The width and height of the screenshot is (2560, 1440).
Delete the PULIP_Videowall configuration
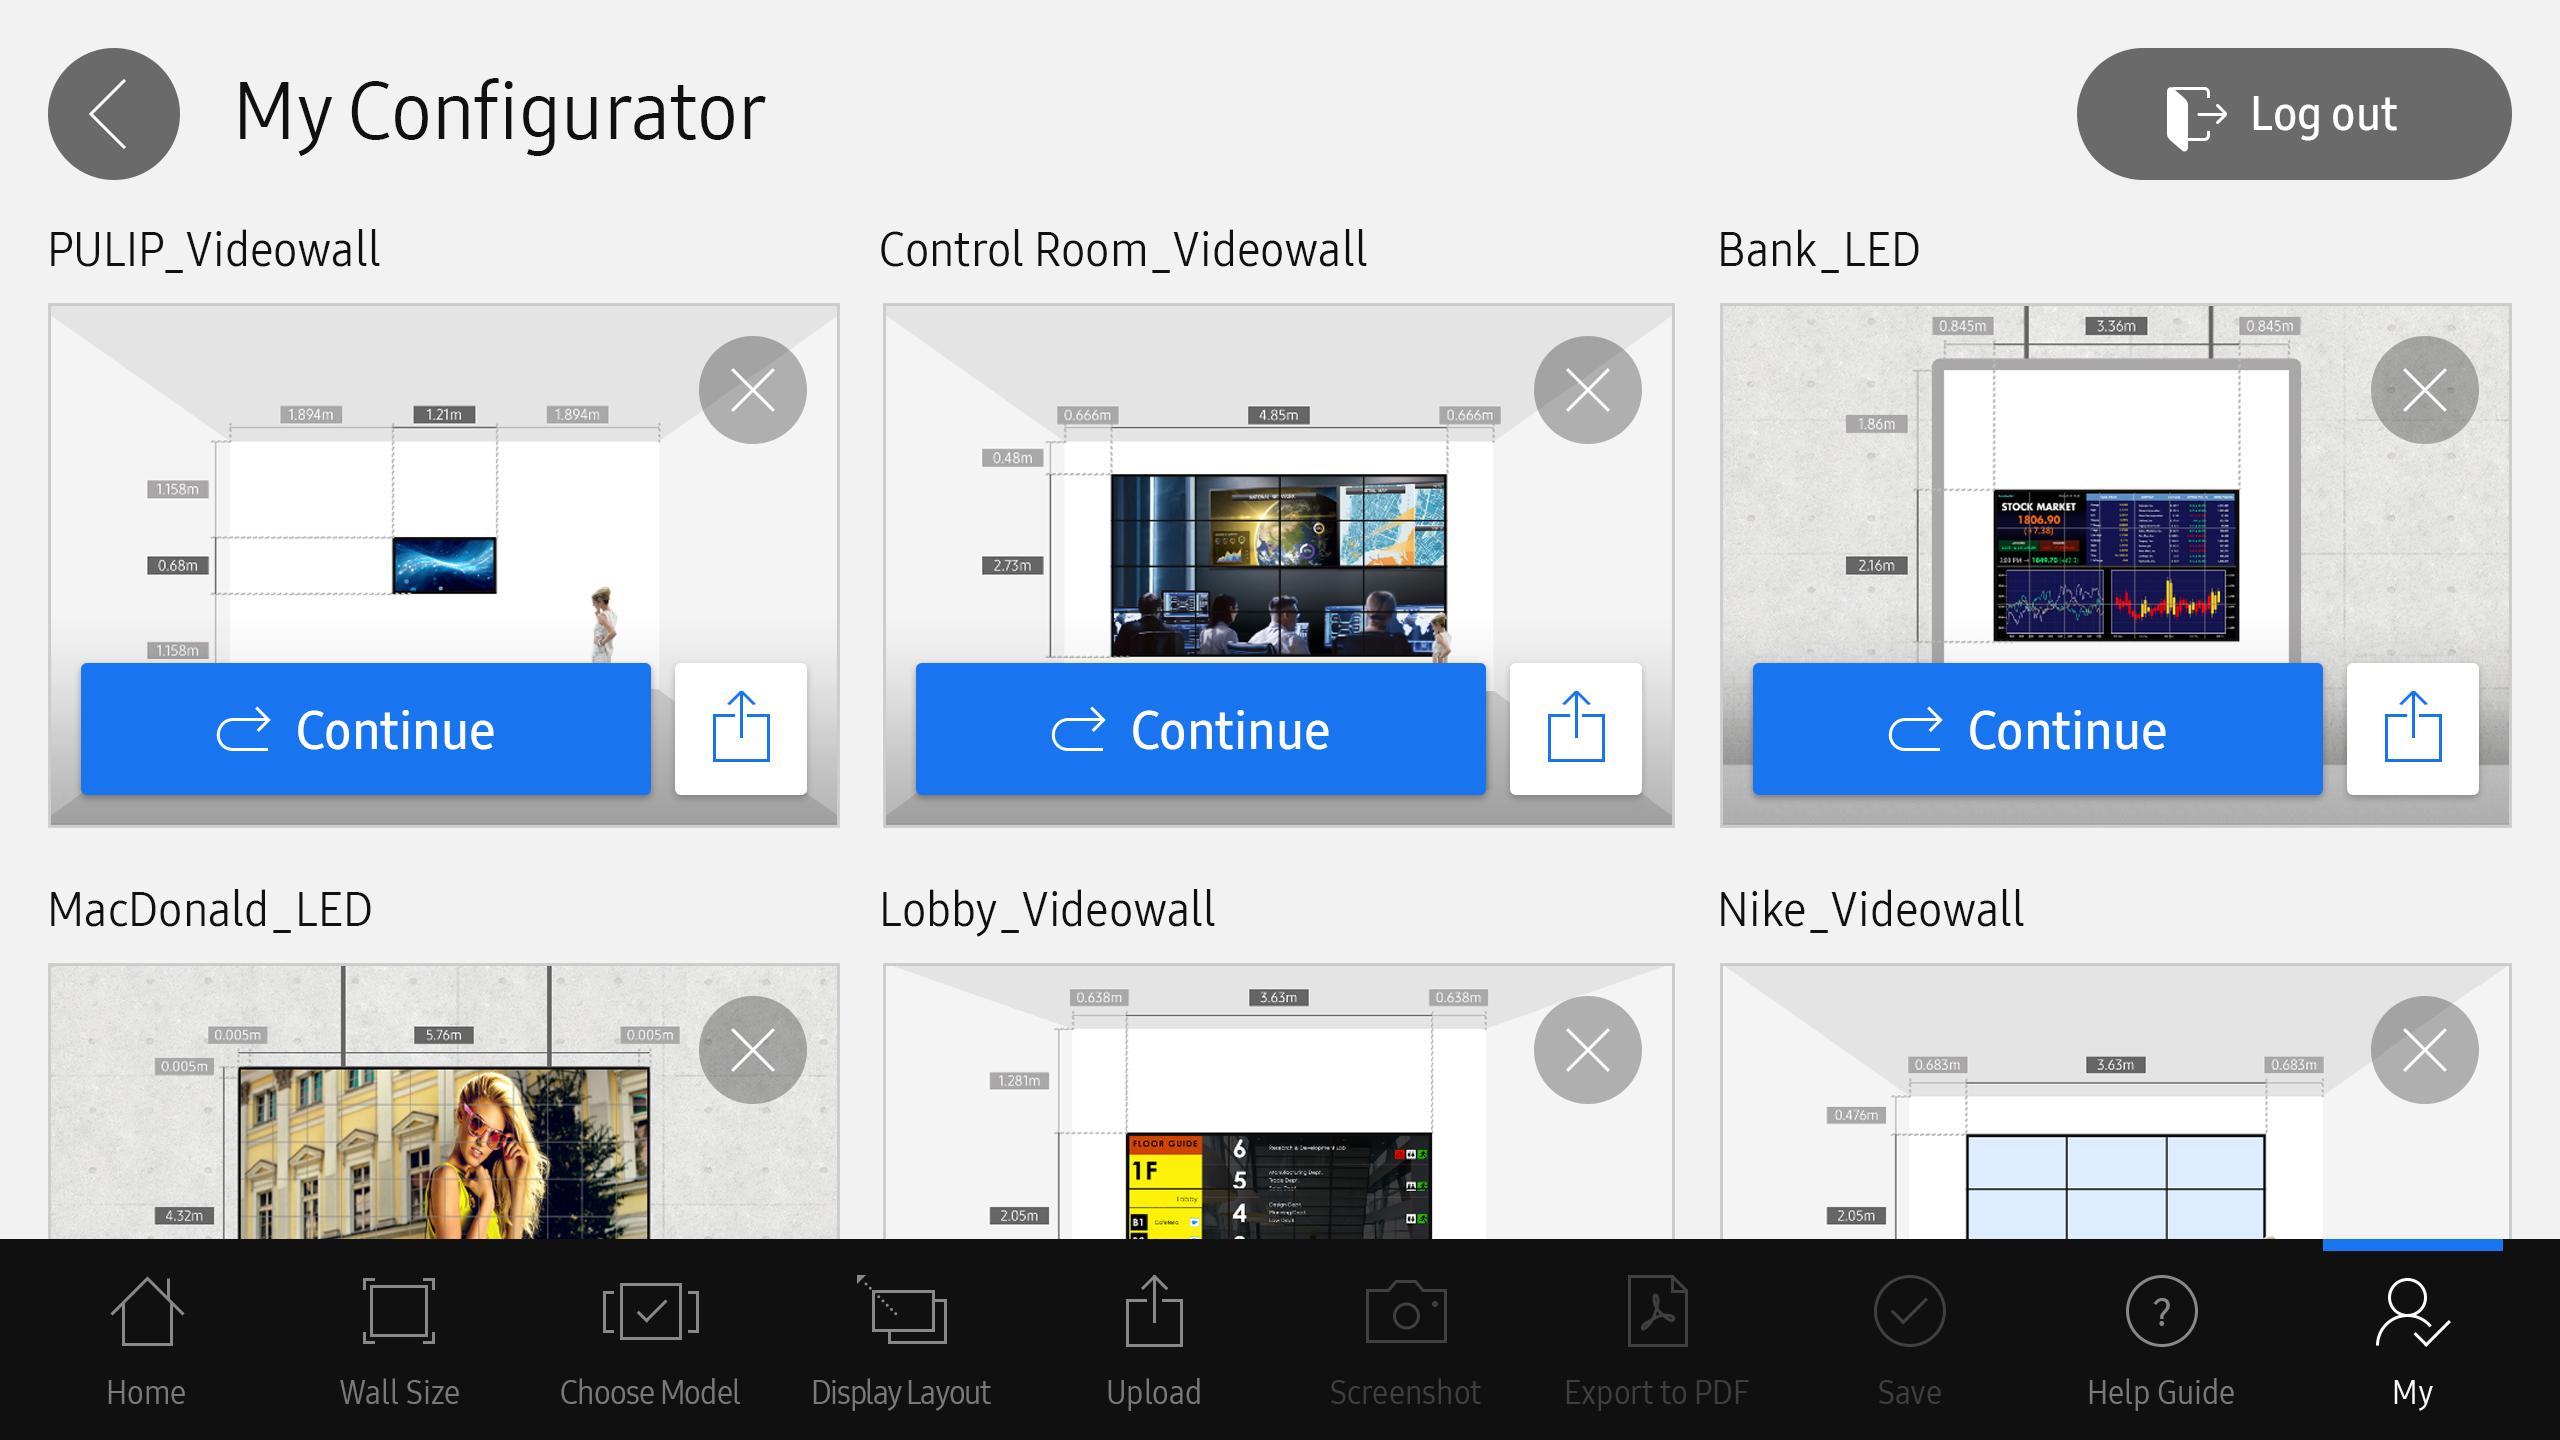click(x=752, y=390)
